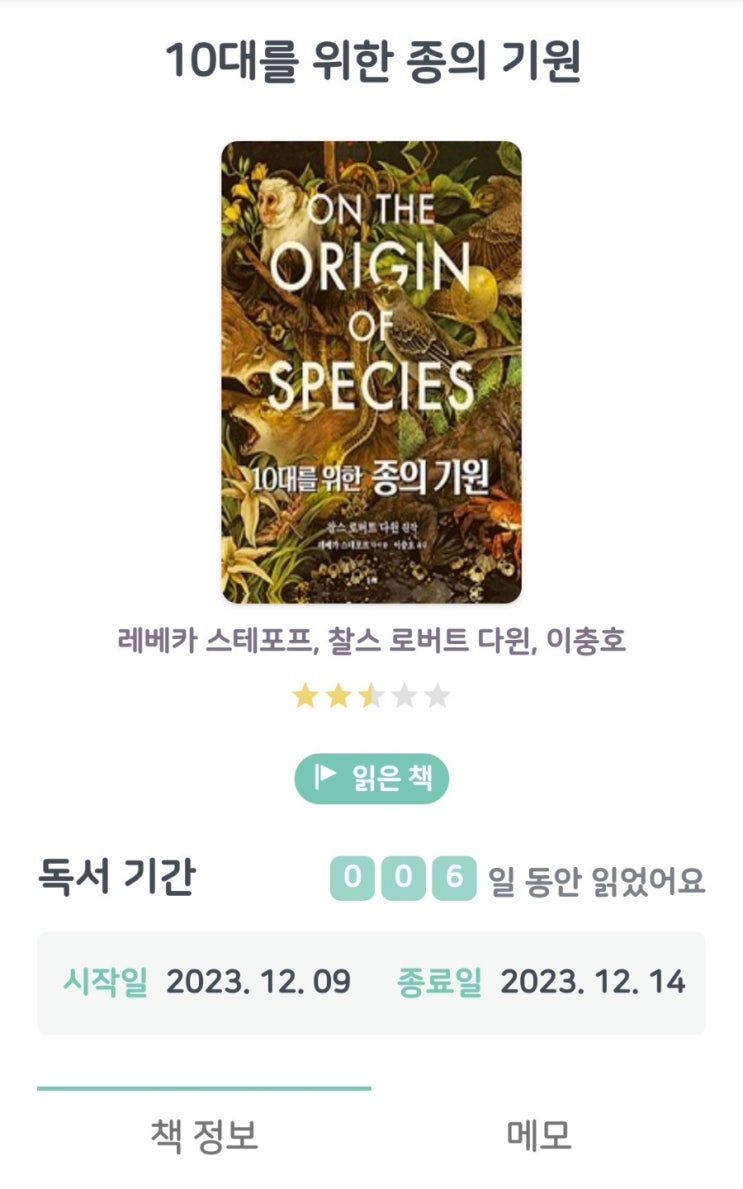This screenshot has height=1189, width=743.
Task: Click the first 0 digit box
Action: 352,879
